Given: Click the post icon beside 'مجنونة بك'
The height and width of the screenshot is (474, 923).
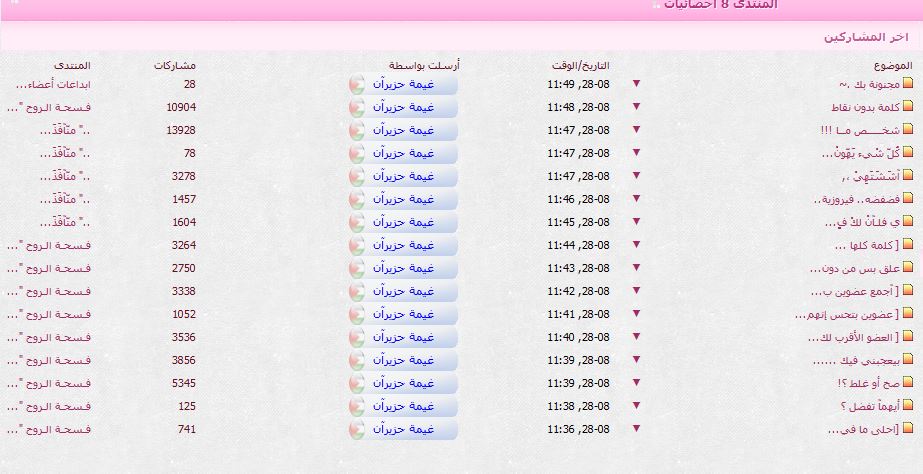Looking at the screenshot, I should (908, 85).
